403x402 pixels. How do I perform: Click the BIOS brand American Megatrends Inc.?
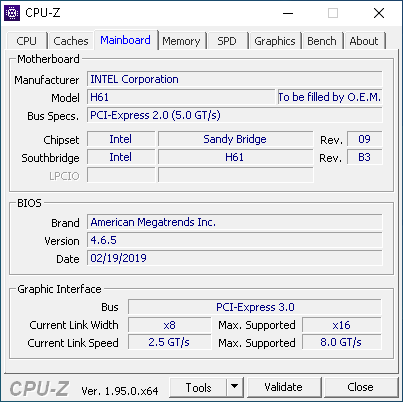[x=235, y=222]
